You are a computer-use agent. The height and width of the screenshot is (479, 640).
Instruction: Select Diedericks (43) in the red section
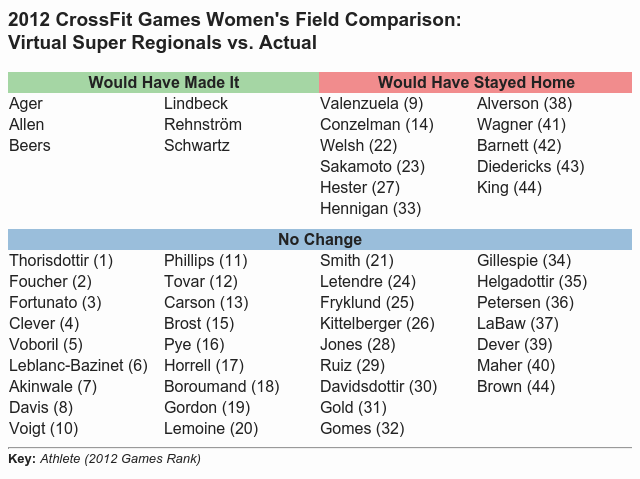tap(530, 167)
